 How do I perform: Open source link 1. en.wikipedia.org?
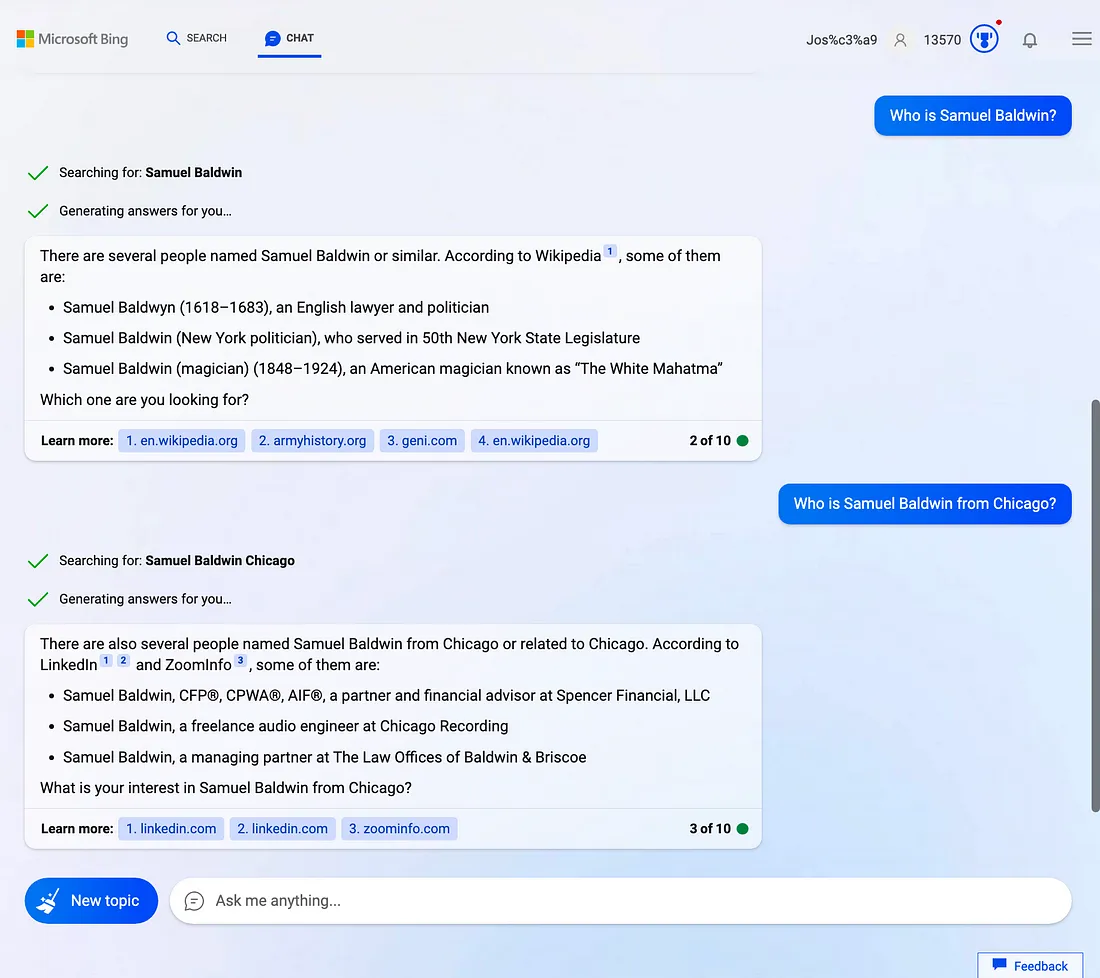point(182,441)
